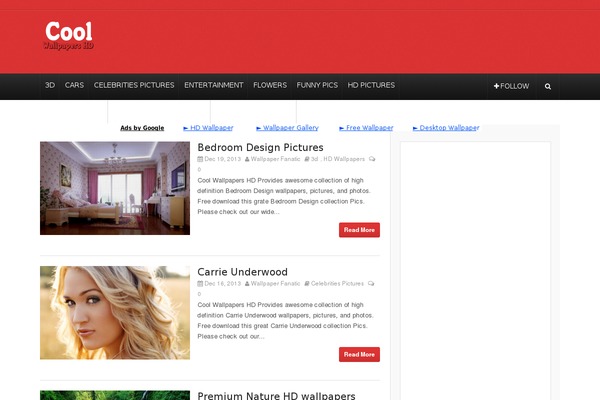Open the 3d category link
The height and width of the screenshot is (400, 600).
click(x=314, y=159)
